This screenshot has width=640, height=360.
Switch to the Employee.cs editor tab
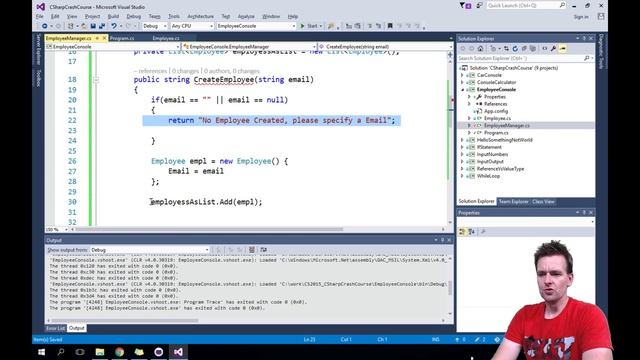pos(166,38)
